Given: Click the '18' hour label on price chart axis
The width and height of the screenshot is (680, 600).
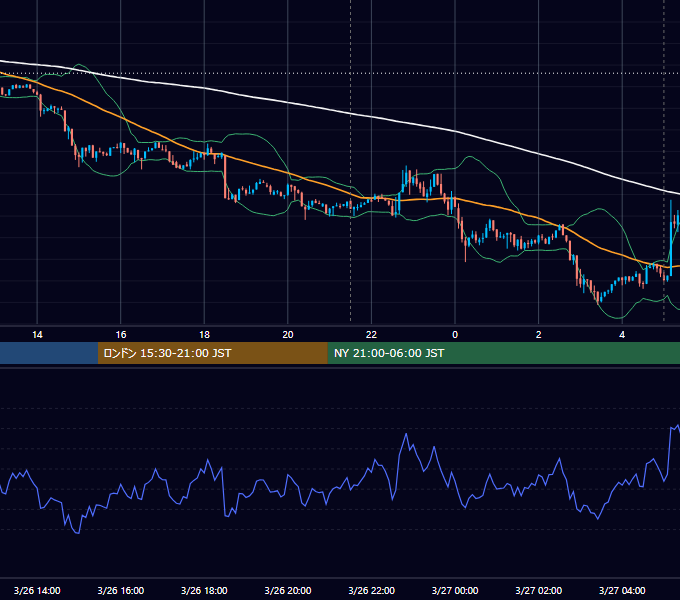Looking at the screenshot, I should pos(204,335).
